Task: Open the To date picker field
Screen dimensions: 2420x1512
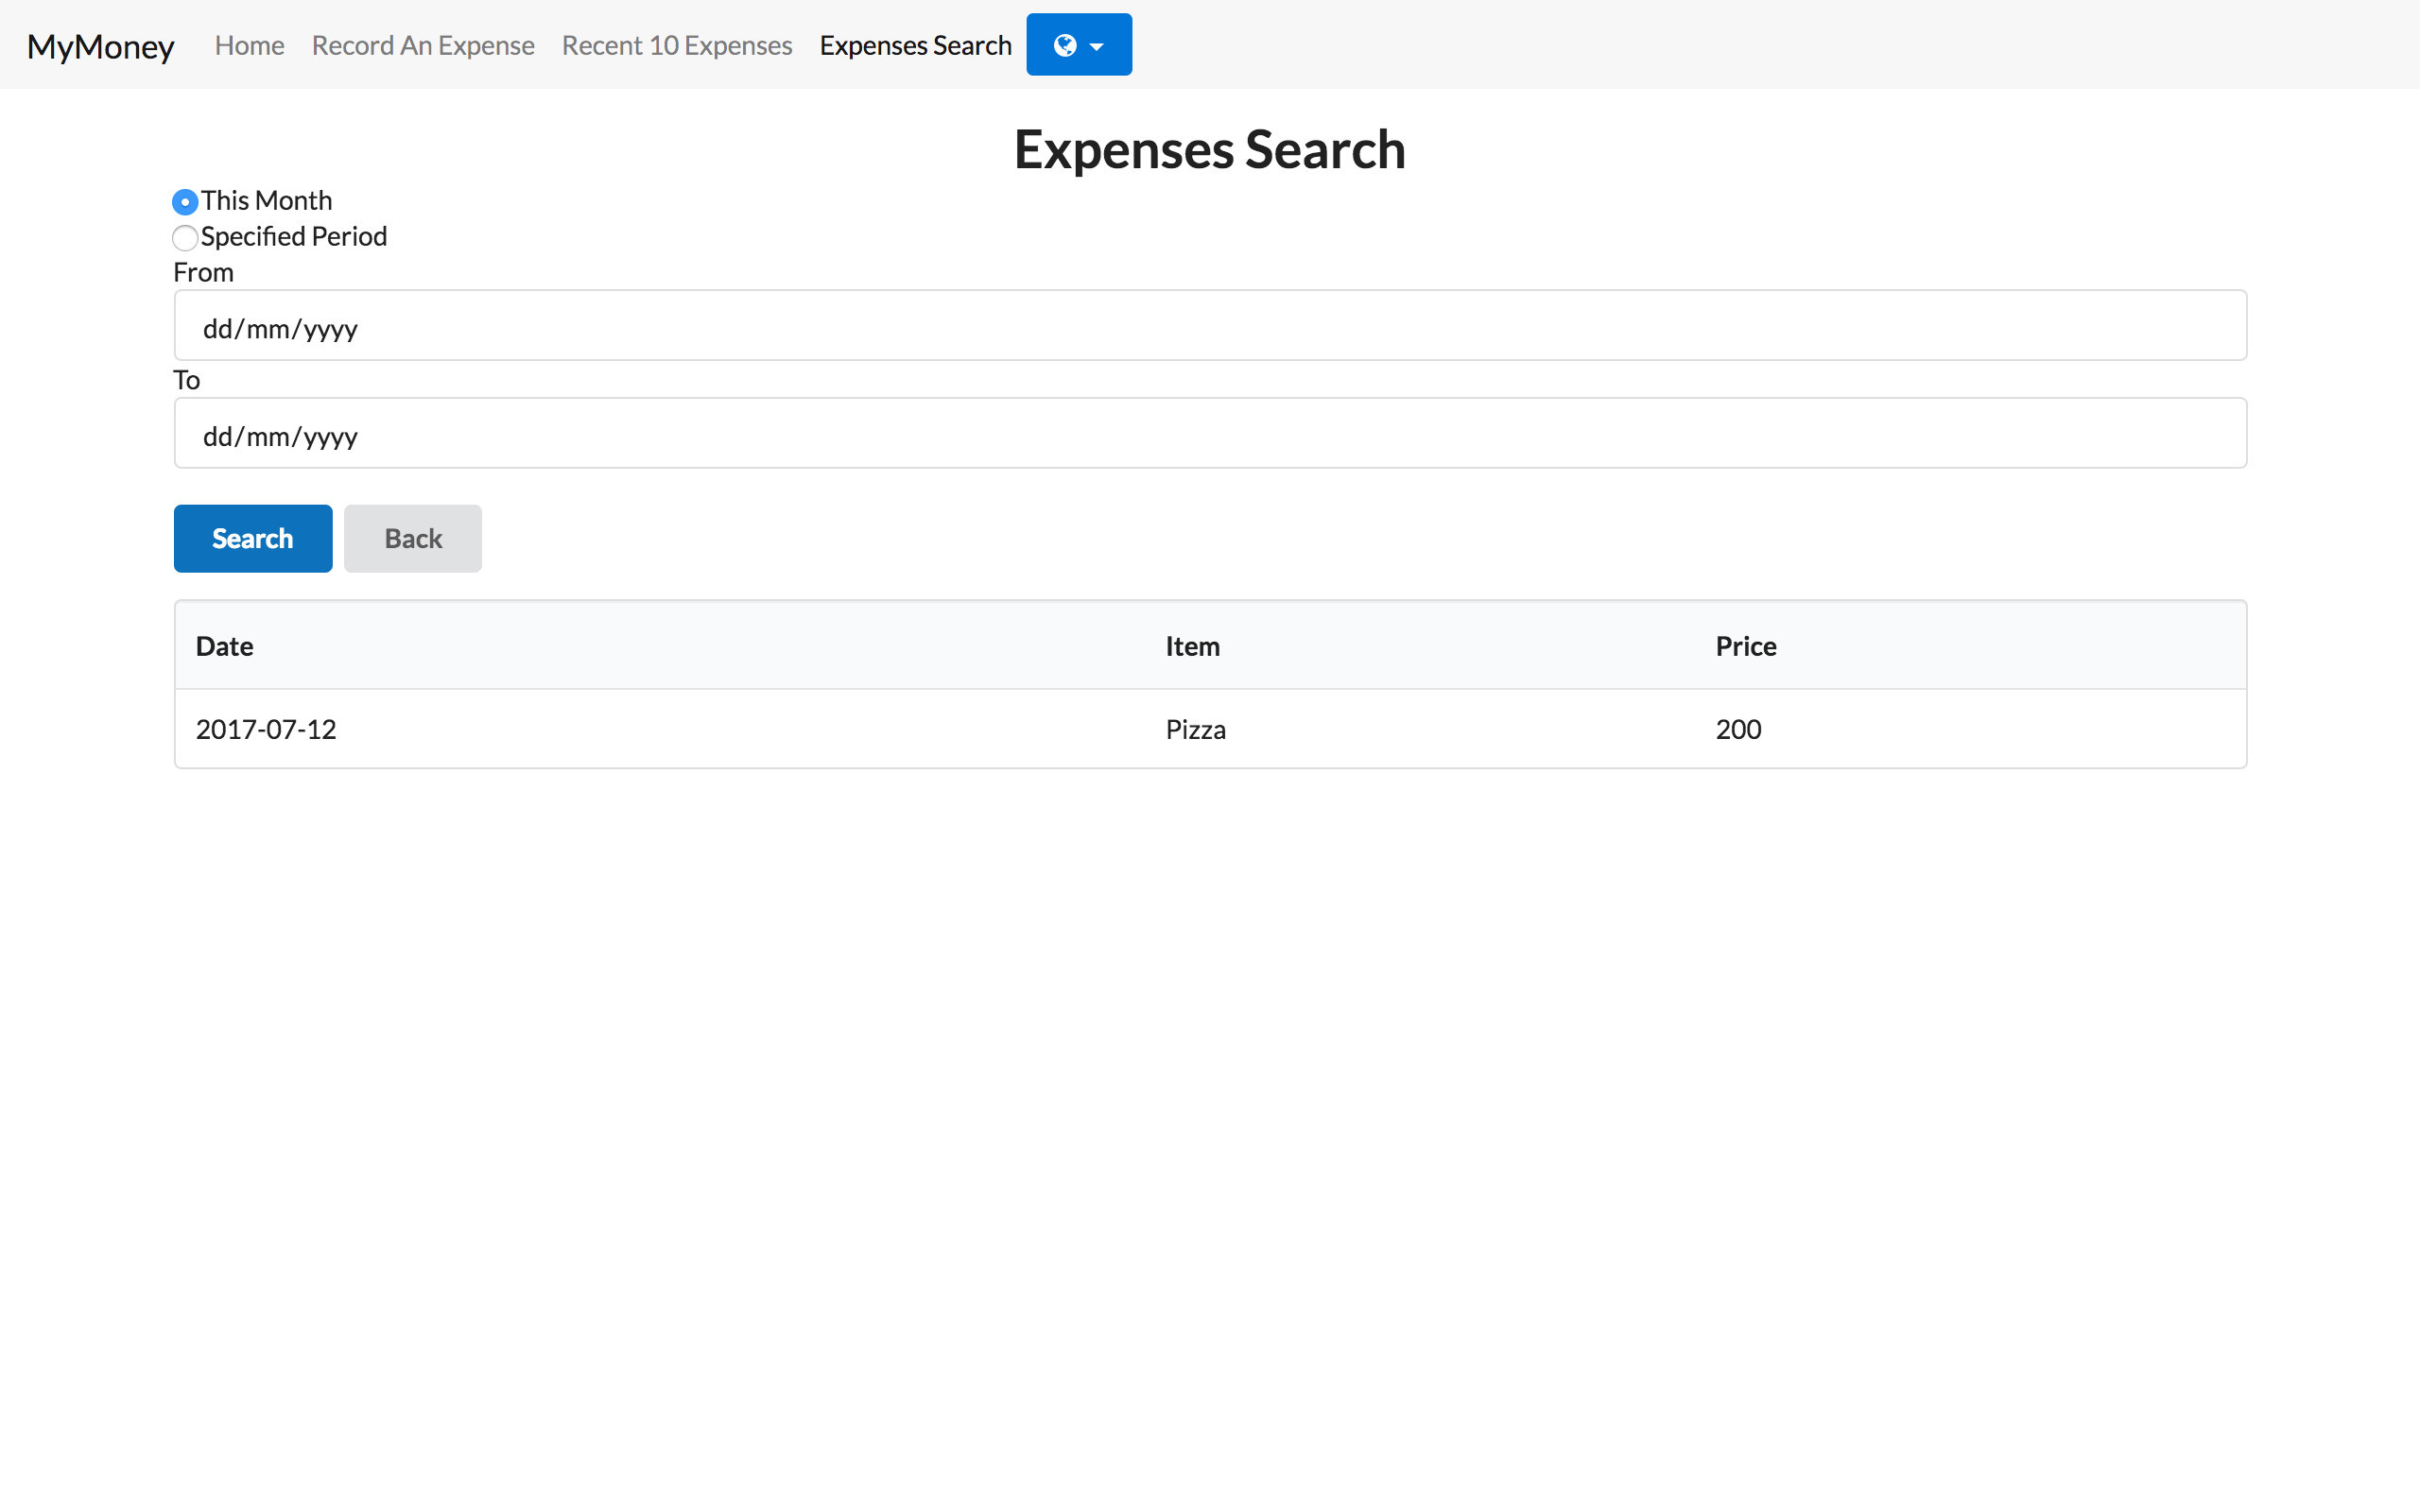Action: [1209, 433]
